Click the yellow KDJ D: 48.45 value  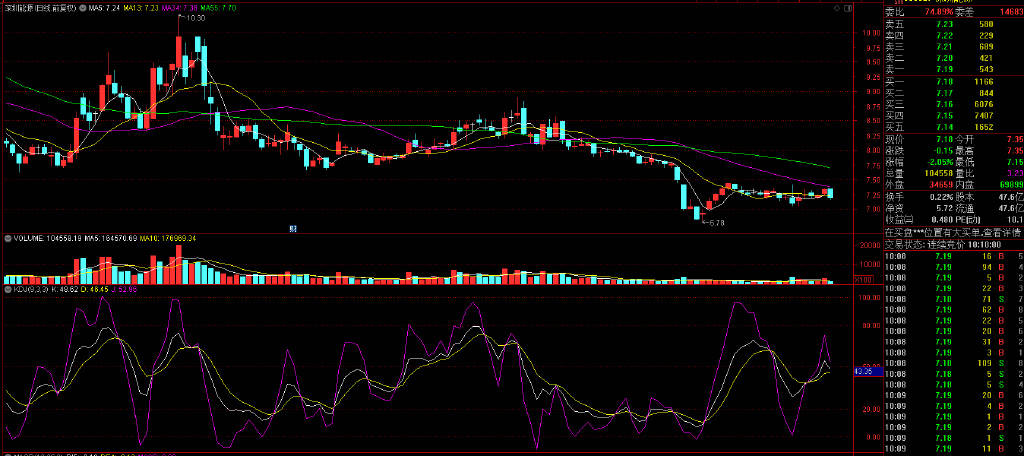tap(94, 289)
